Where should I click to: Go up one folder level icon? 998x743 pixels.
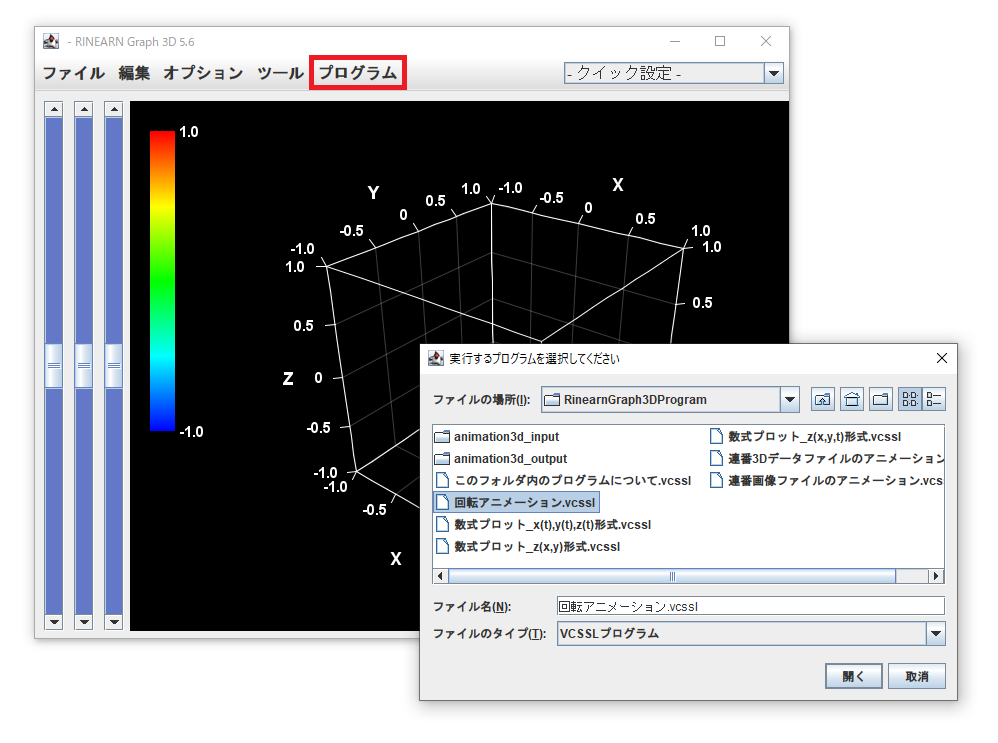pyautogui.click(x=822, y=400)
